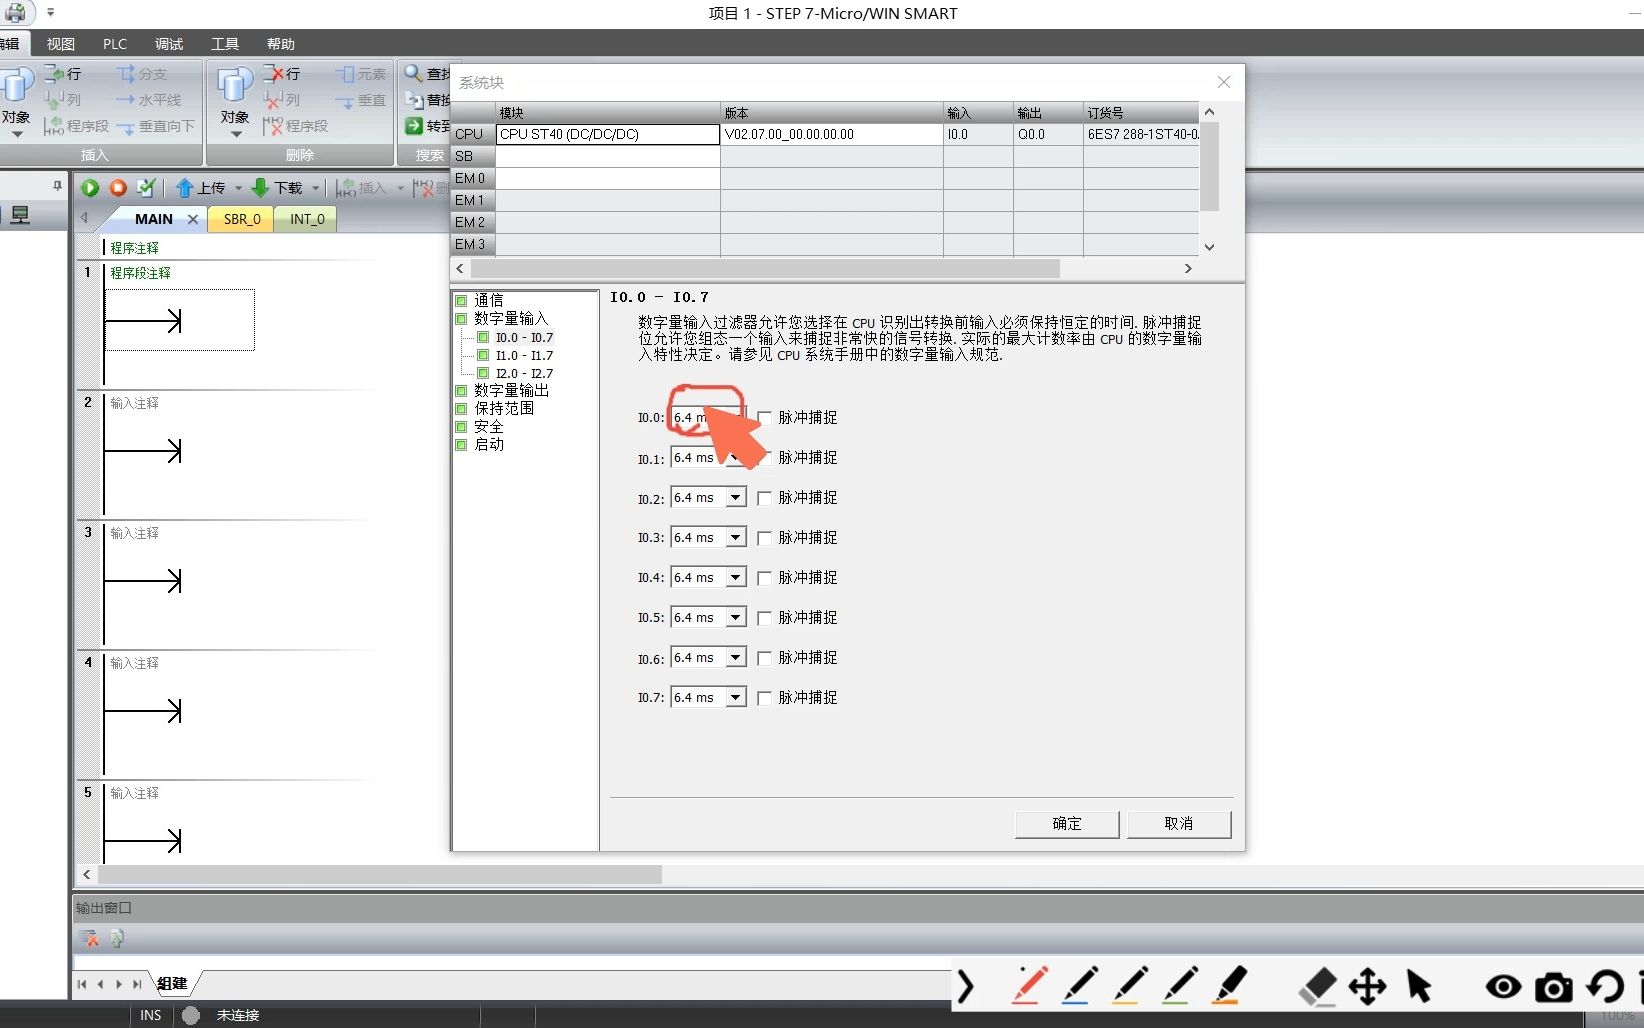This screenshot has height=1028, width=1644.
Task: Click 水平线 horizontal line icon
Action: (x=148, y=100)
